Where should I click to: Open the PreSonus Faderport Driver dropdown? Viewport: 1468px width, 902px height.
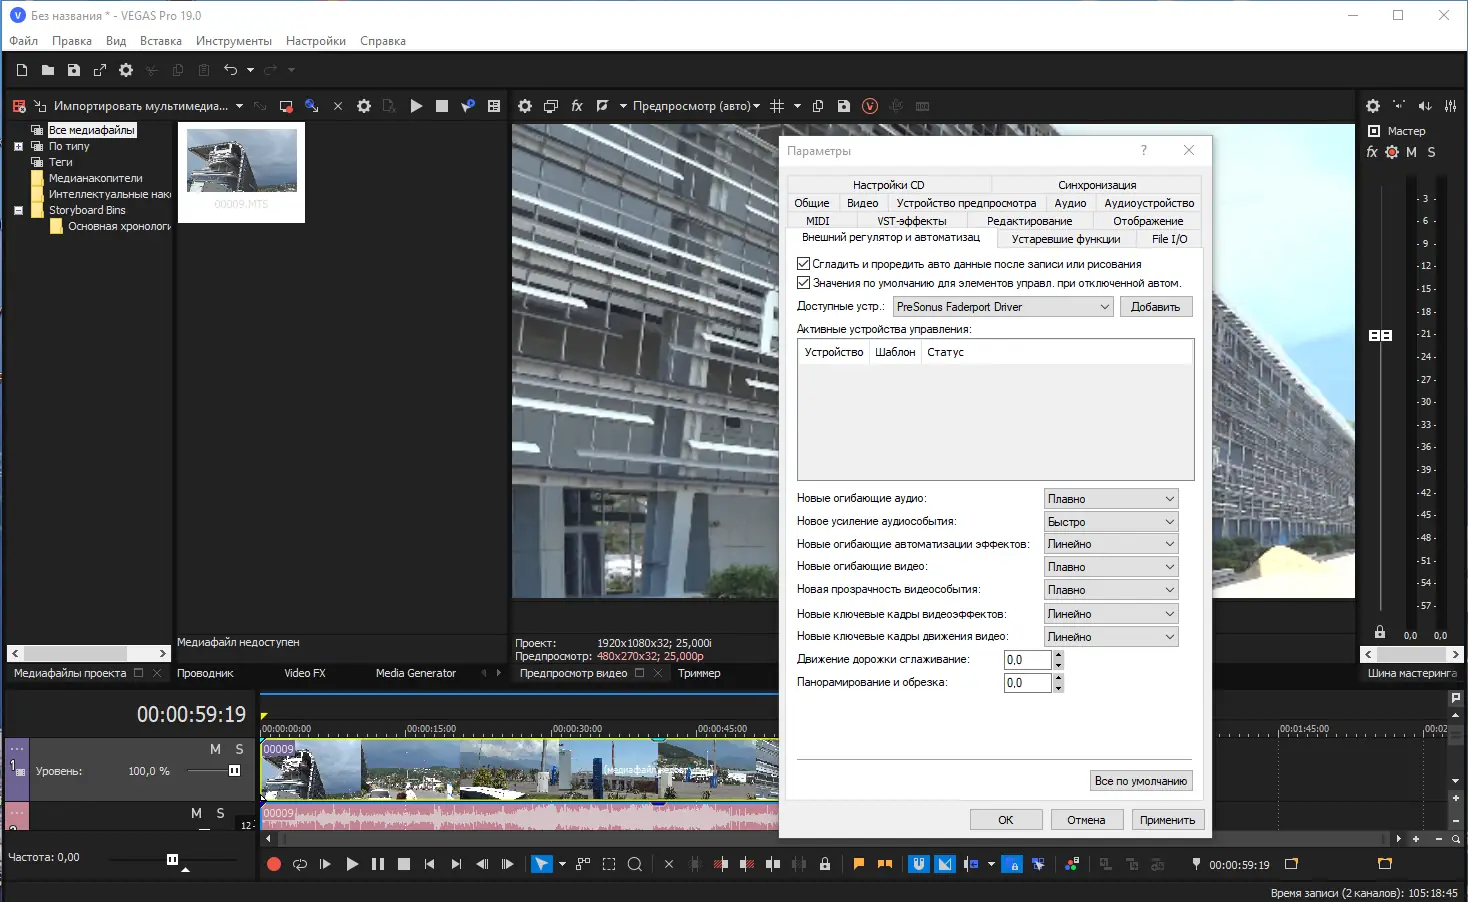click(1003, 307)
